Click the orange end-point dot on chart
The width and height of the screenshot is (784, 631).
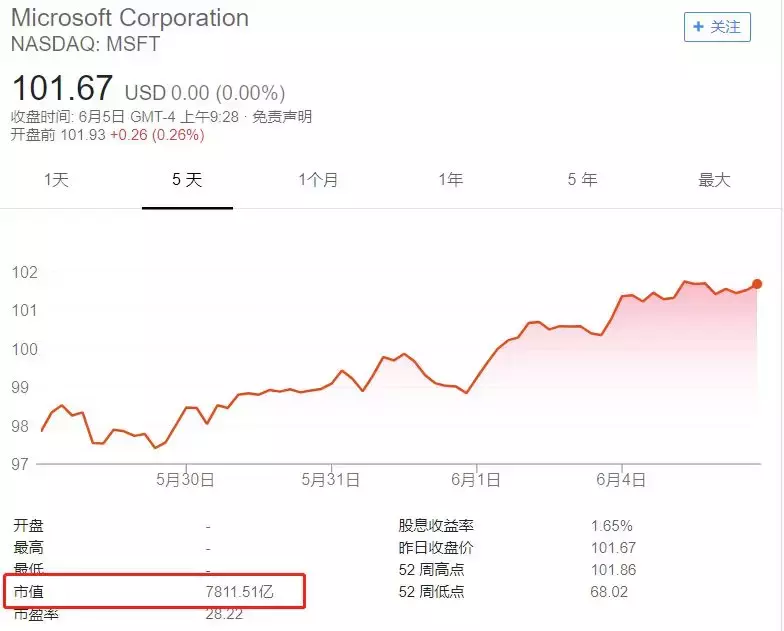pos(757,284)
